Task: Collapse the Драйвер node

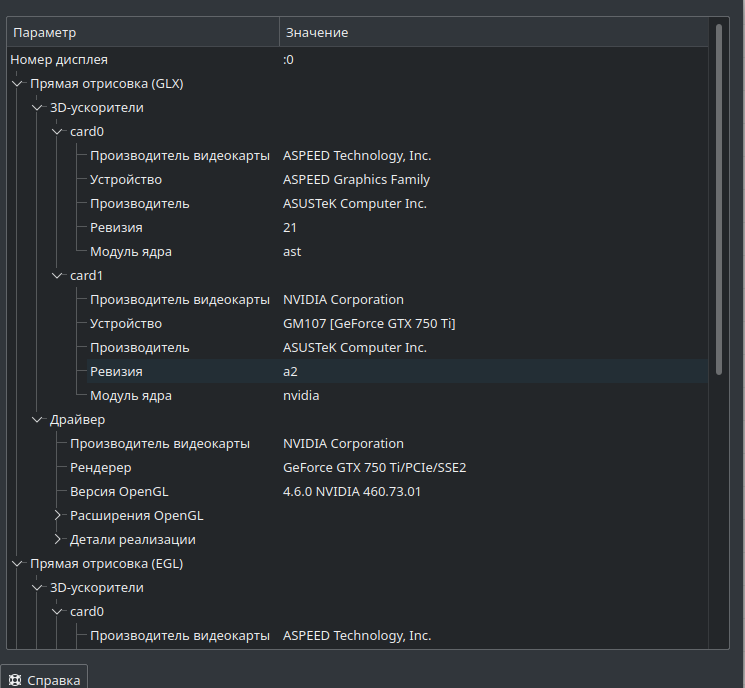Action: click(x=37, y=420)
